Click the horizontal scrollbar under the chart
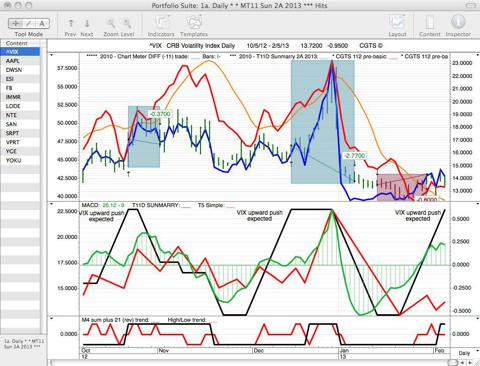Viewport: 480px width, 366px height. click(x=250, y=363)
